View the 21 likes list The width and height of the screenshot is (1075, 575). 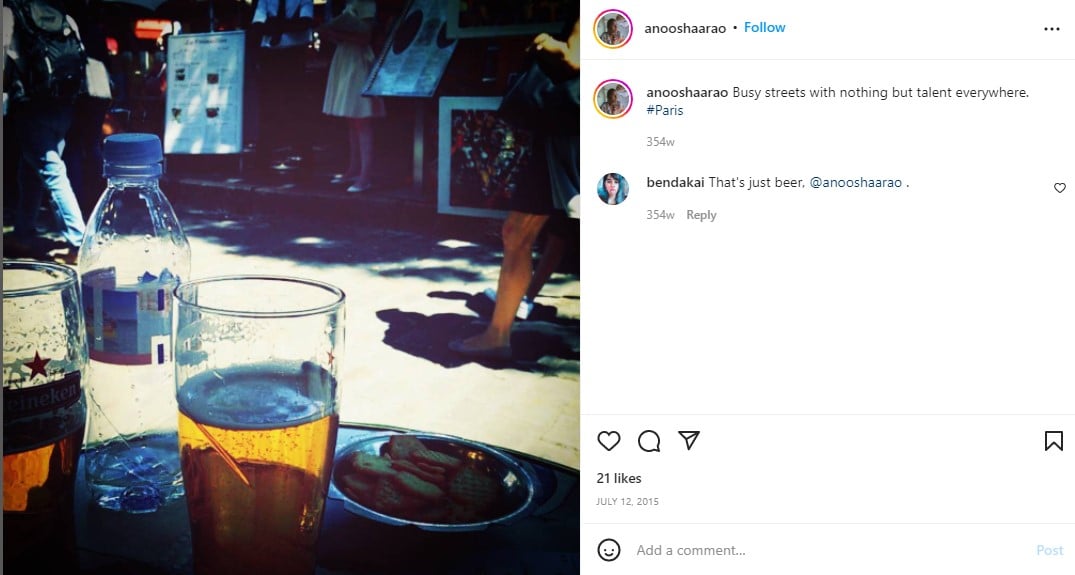coord(618,478)
